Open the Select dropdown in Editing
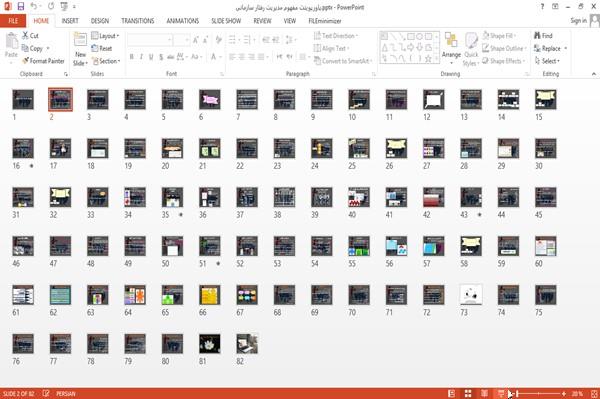This screenshot has height=399, width=600. tap(547, 61)
